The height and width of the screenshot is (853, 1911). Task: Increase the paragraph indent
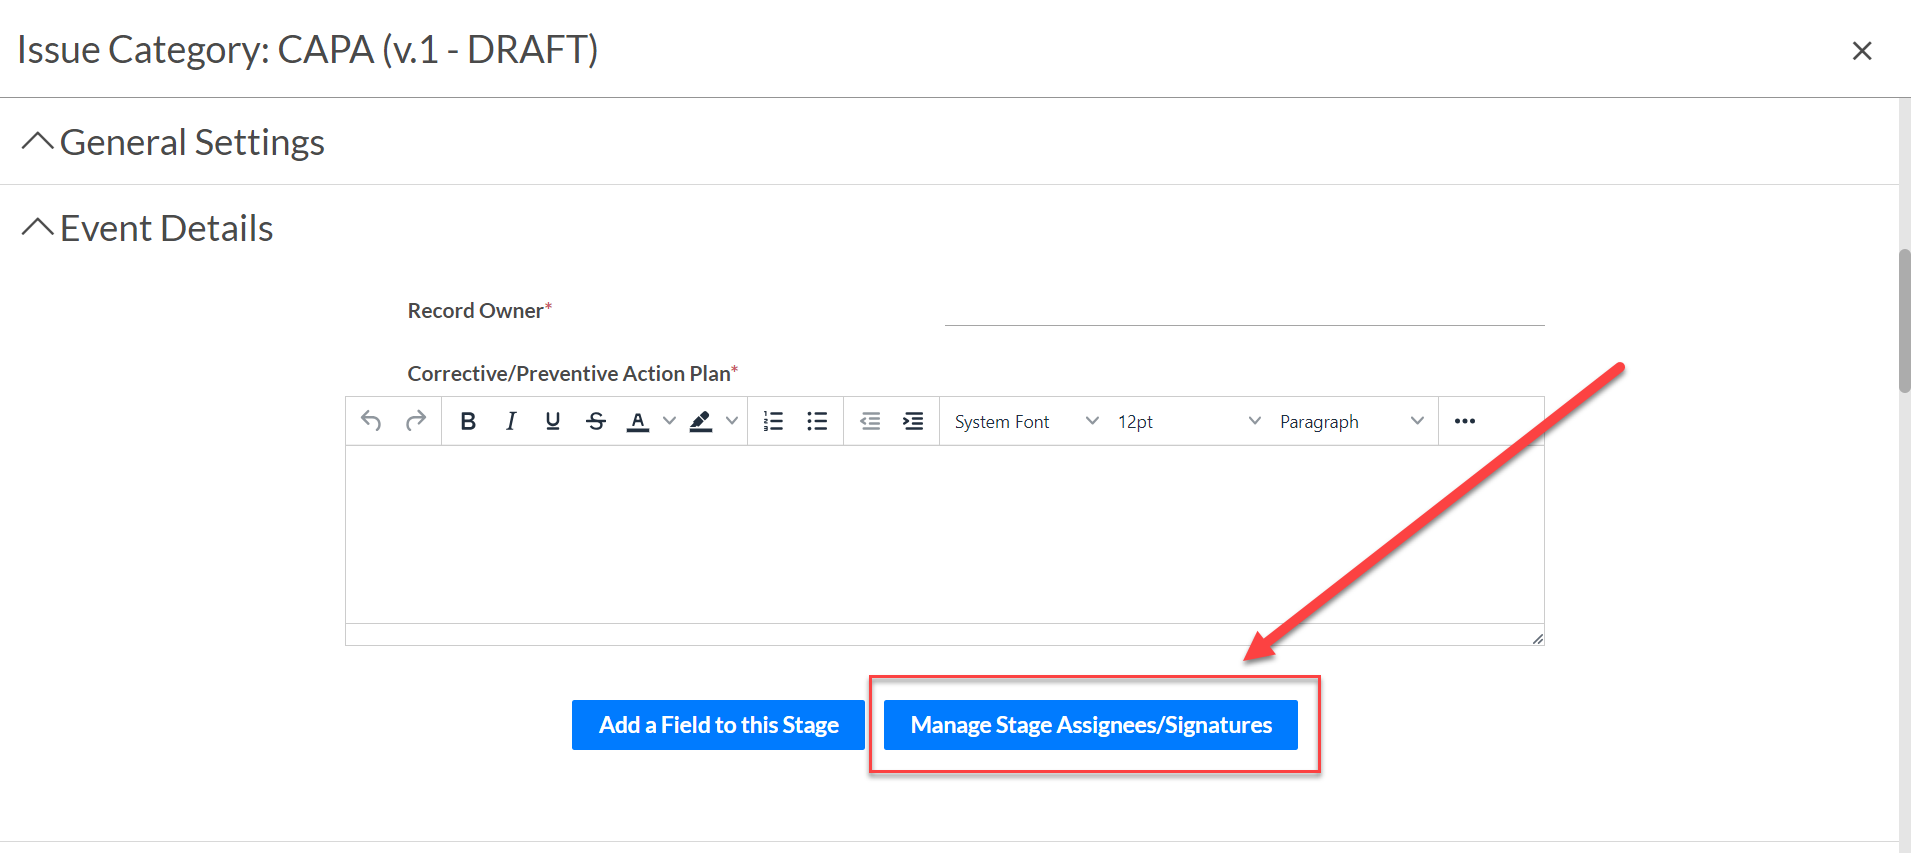(x=913, y=421)
